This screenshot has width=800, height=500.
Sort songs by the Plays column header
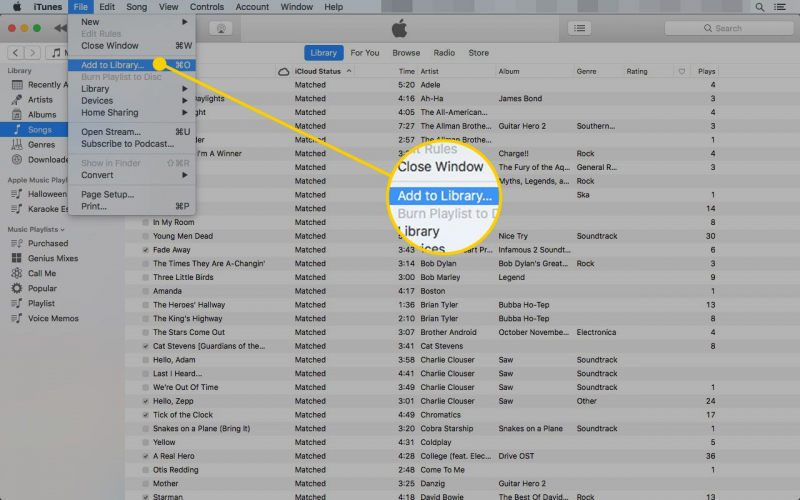(707, 72)
